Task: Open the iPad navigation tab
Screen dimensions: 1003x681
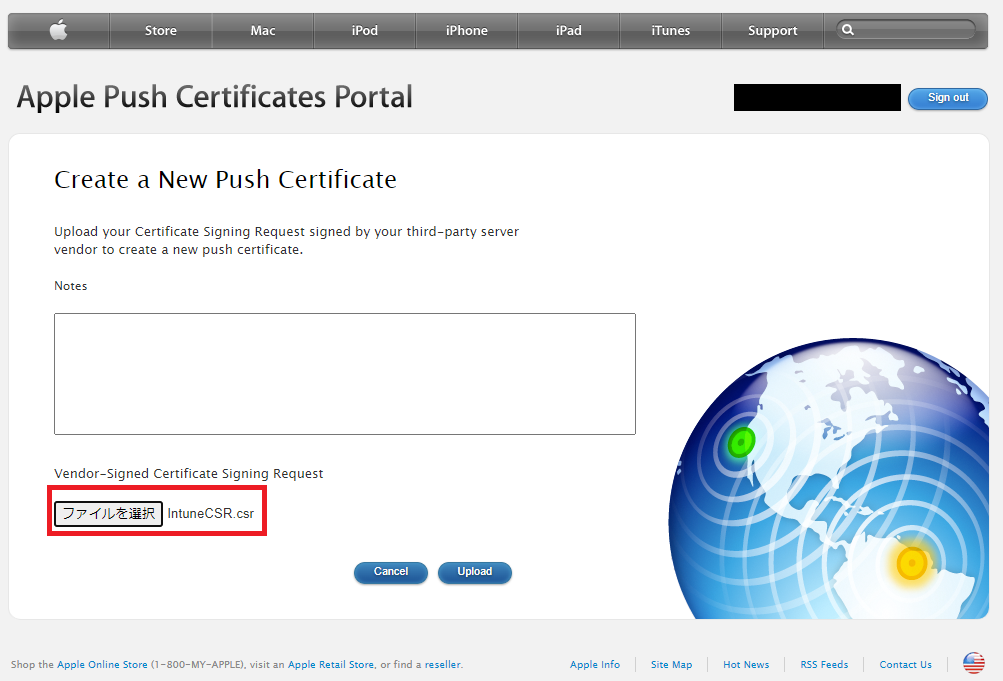Action: [x=569, y=30]
